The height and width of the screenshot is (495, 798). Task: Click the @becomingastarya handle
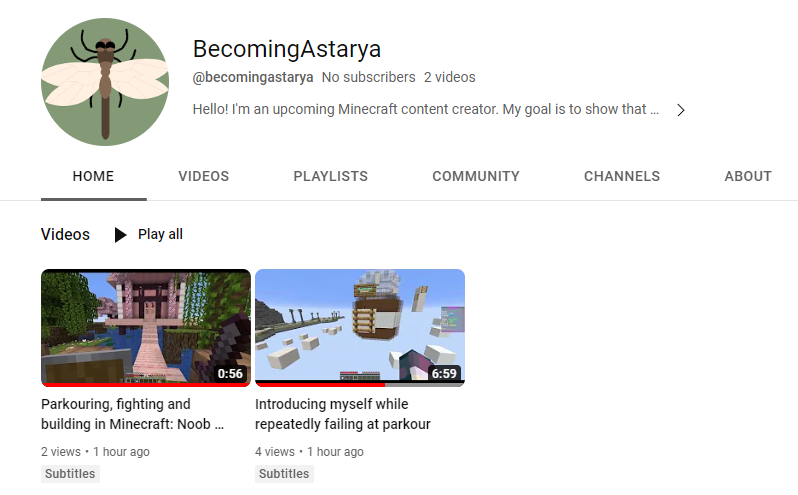click(253, 77)
